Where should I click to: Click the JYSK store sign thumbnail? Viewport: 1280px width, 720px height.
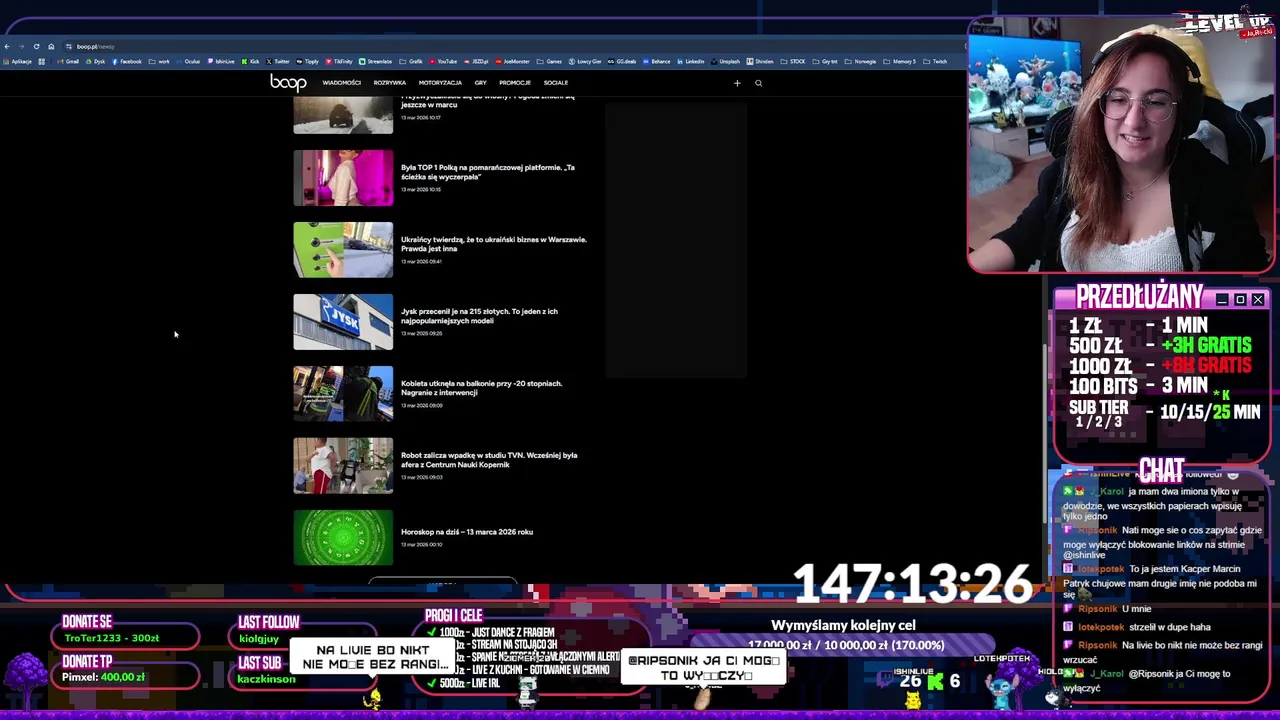pos(343,322)
